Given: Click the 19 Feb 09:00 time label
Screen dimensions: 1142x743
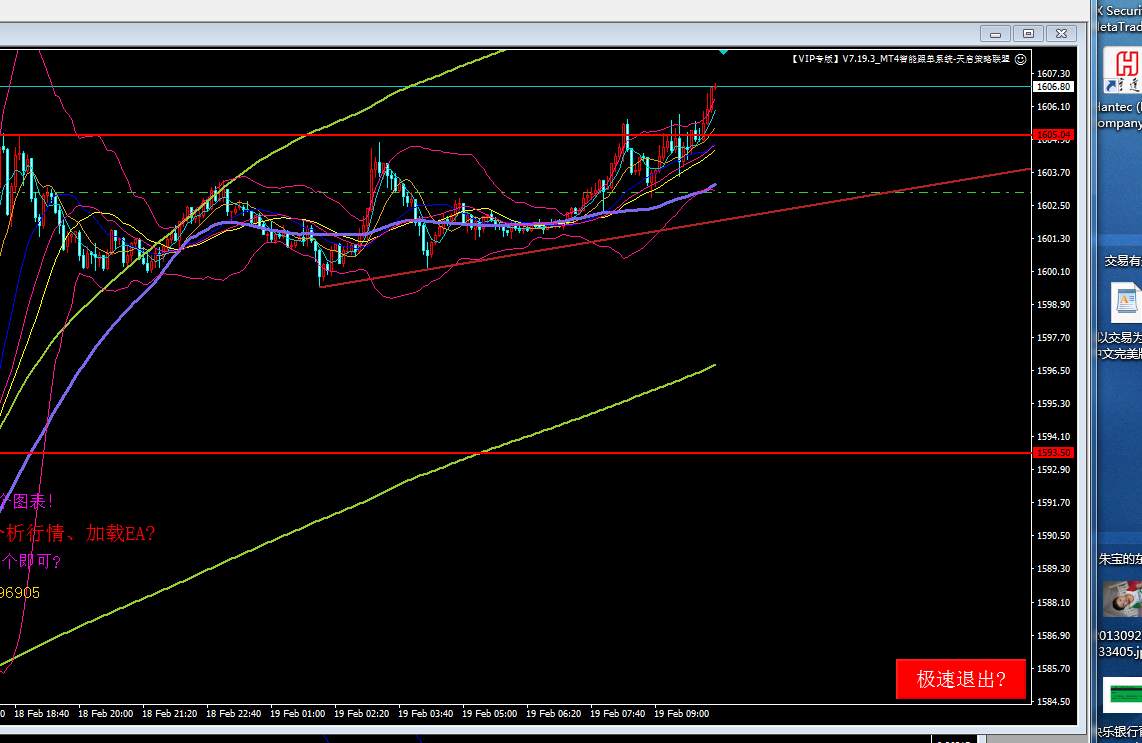Looking at the screenshot, I should pyautogui.click(x=682, y=714).
